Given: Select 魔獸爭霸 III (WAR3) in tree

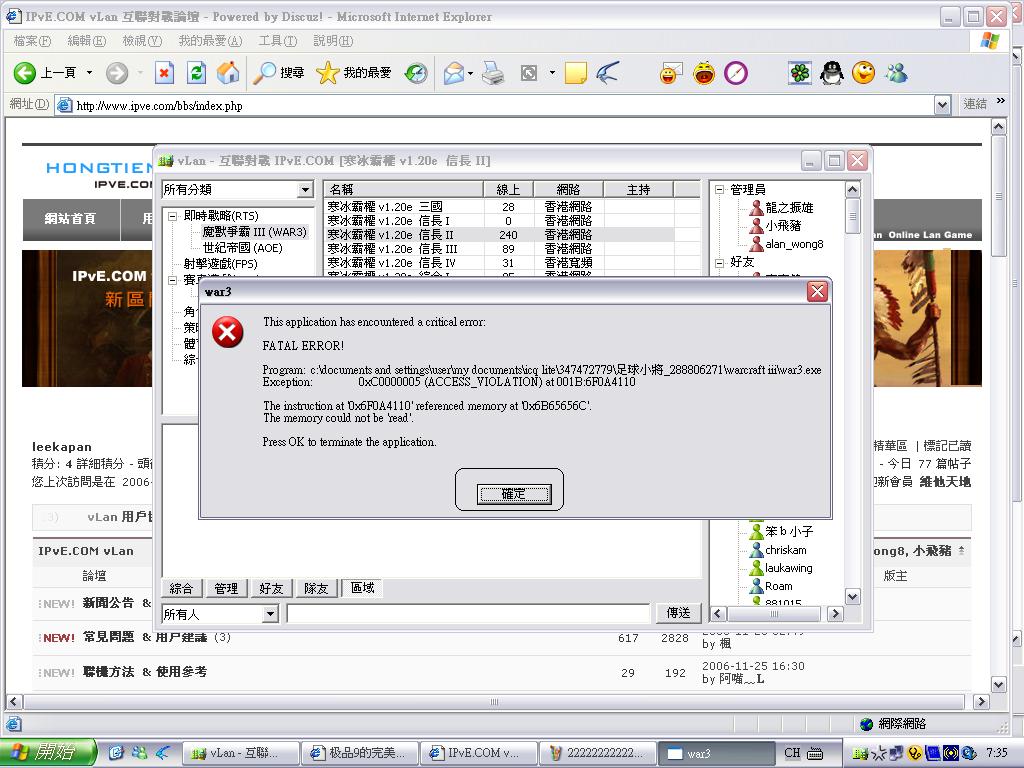Looking at the screenshot, I should coord(254,232).
